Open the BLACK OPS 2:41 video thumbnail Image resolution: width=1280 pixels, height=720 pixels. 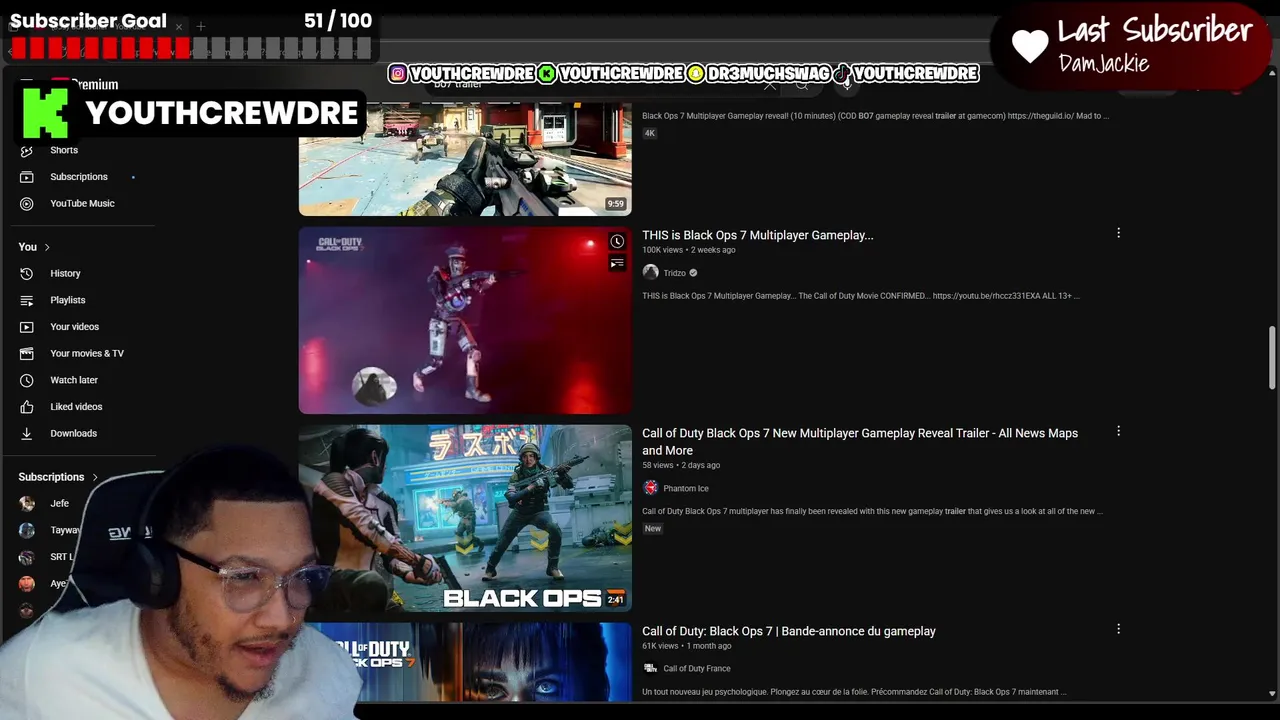tap(465, 518)
